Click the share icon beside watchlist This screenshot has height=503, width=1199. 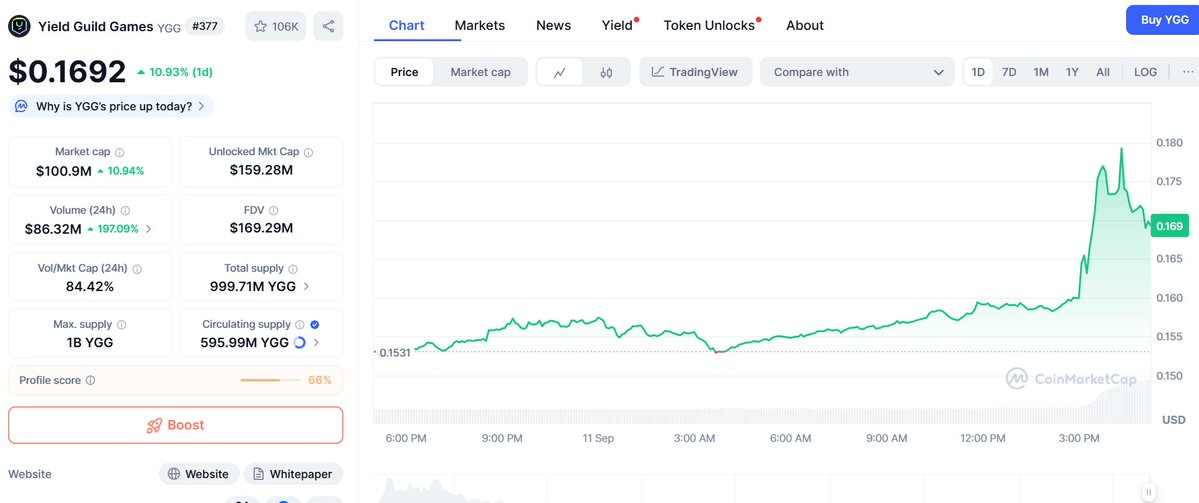(328, 26)
